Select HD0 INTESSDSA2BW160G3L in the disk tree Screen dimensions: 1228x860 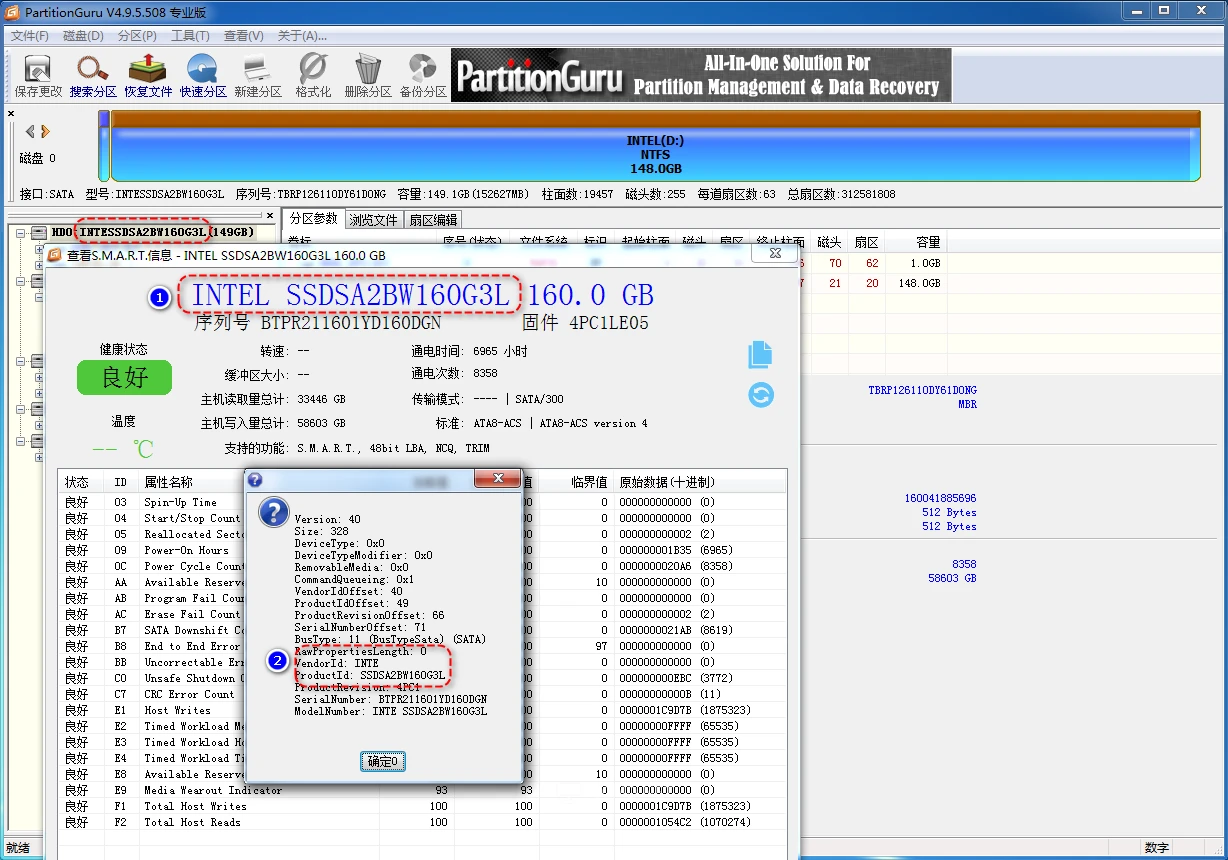point(152,232)
